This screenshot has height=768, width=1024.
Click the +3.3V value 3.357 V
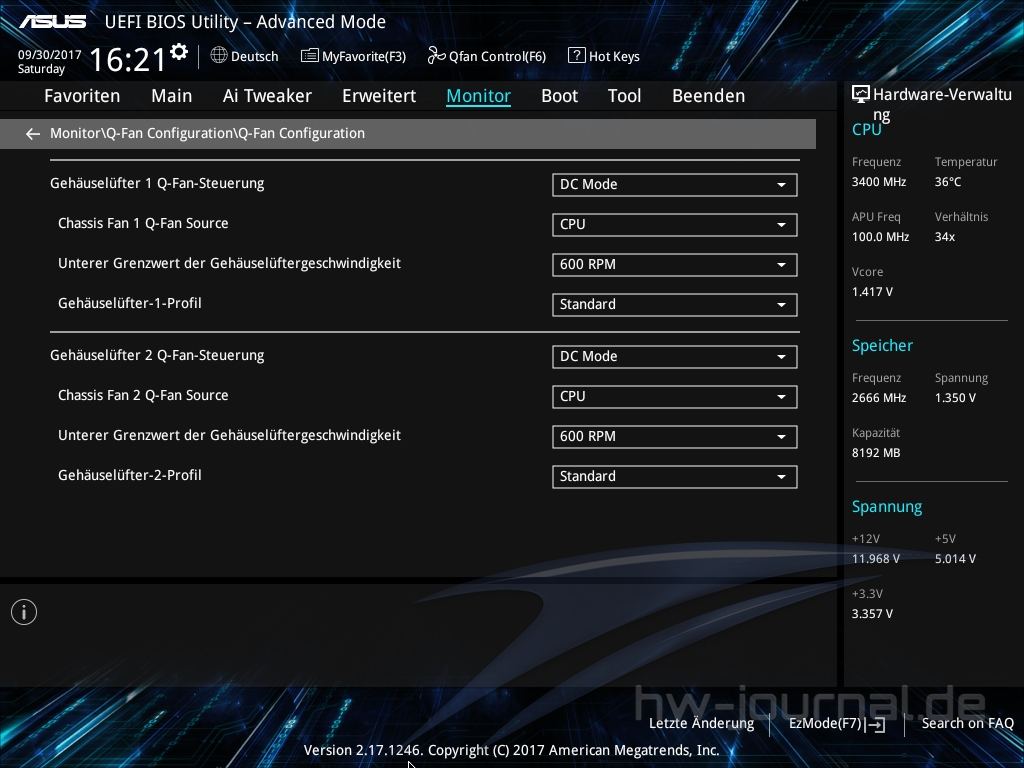(872, 614)
